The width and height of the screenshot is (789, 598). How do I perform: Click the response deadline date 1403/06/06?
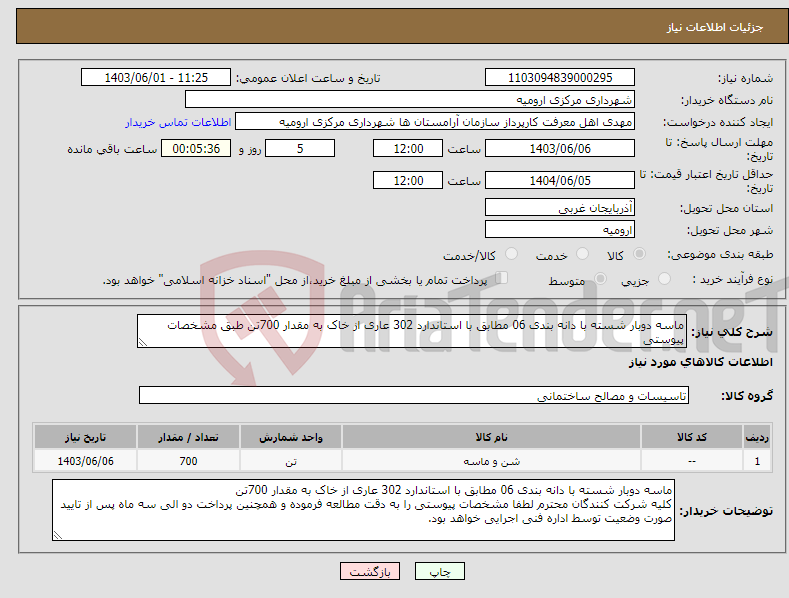click(x=560, y=148)
